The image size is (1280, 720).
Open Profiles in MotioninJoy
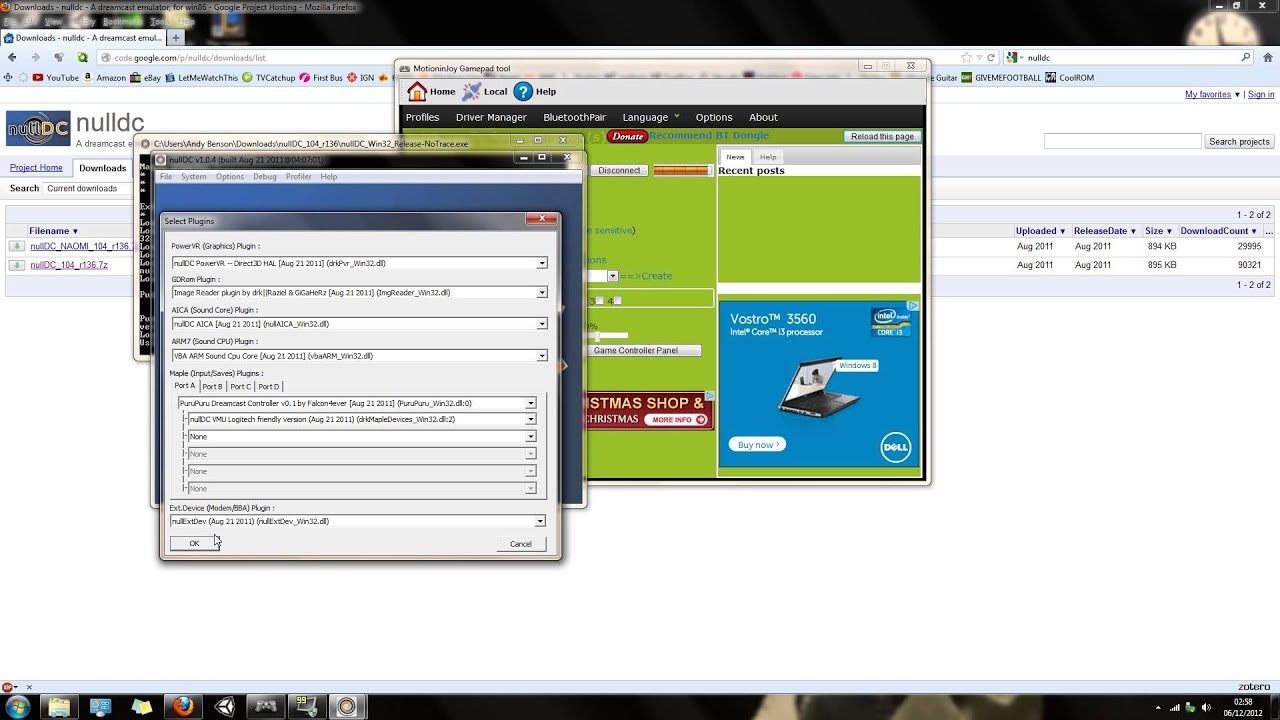click(x=422, y=117)
